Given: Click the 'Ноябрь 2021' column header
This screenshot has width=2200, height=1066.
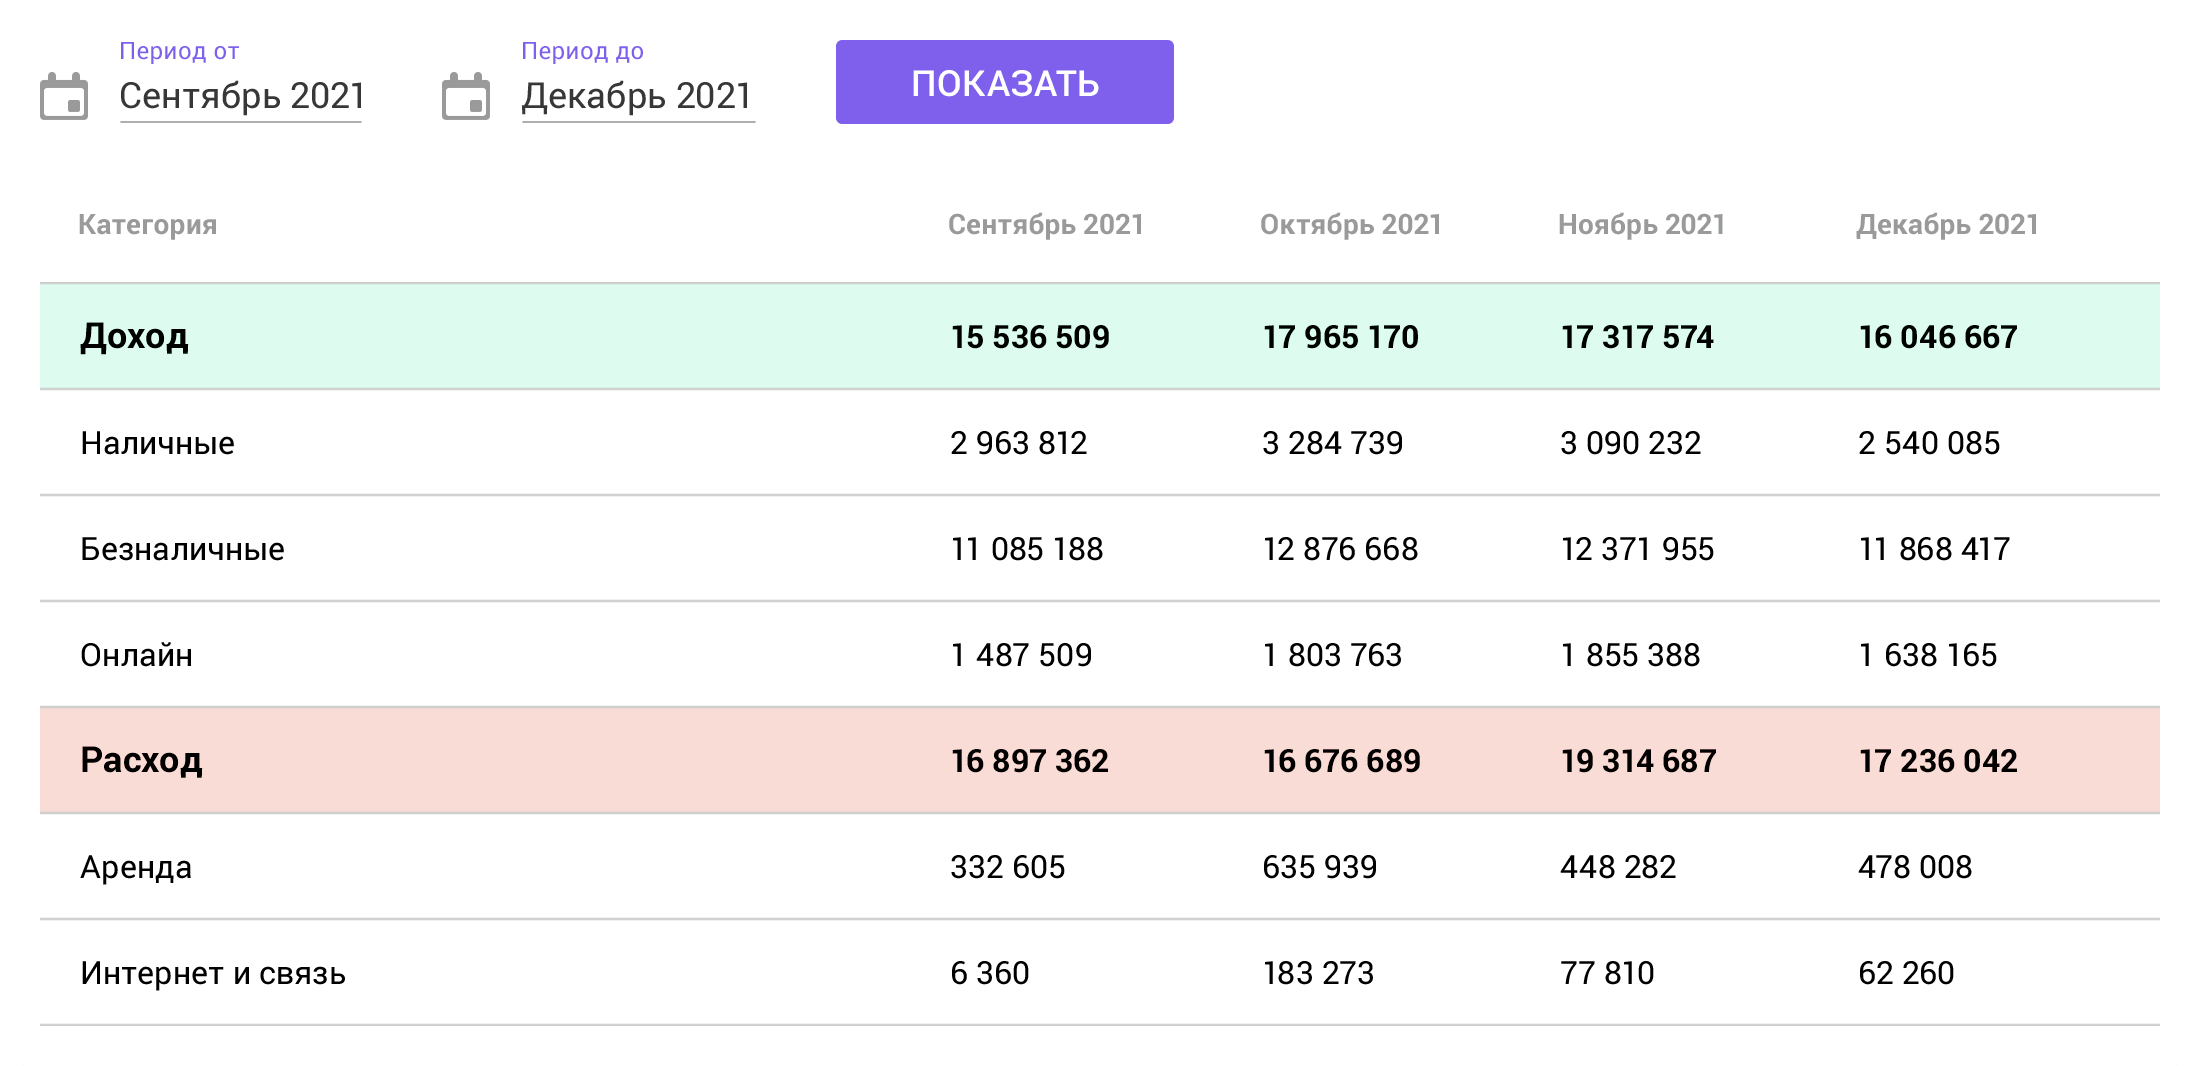Looking at the screenshot, I should pyautogui.click(x=1641, y=225).
